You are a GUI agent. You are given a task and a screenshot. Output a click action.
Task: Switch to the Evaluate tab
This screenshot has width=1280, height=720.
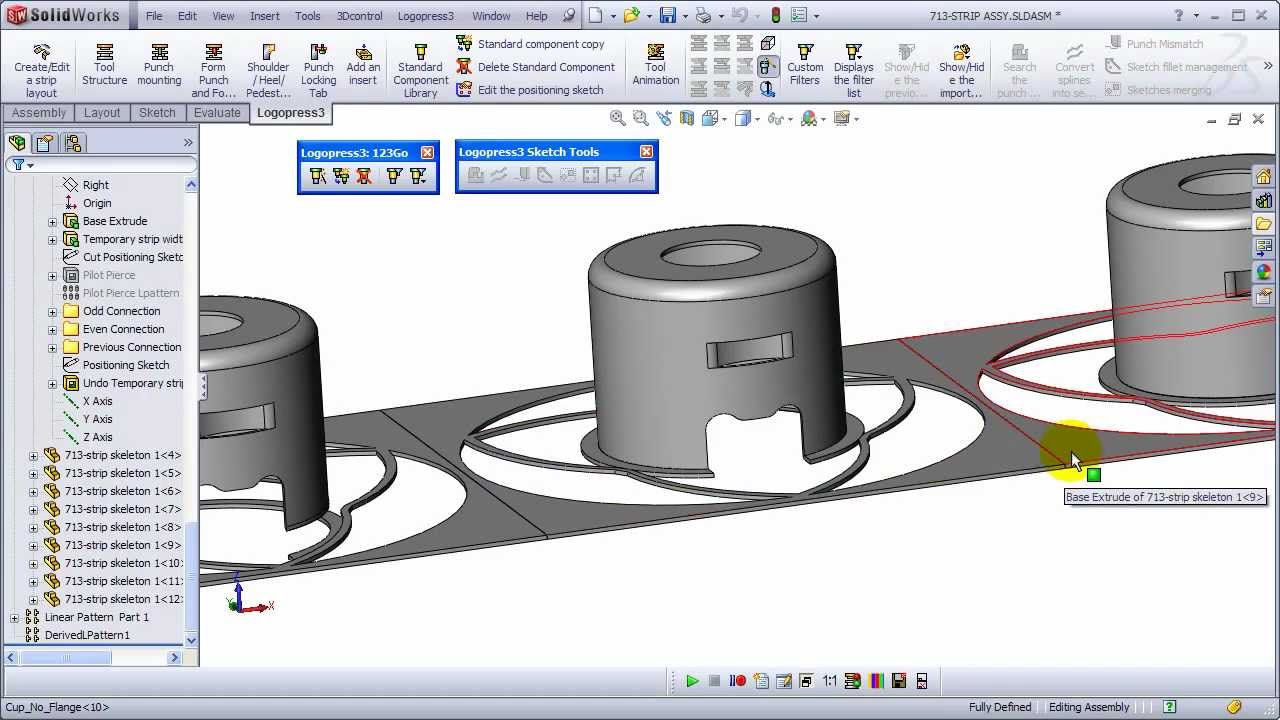(x=217, y=113)
